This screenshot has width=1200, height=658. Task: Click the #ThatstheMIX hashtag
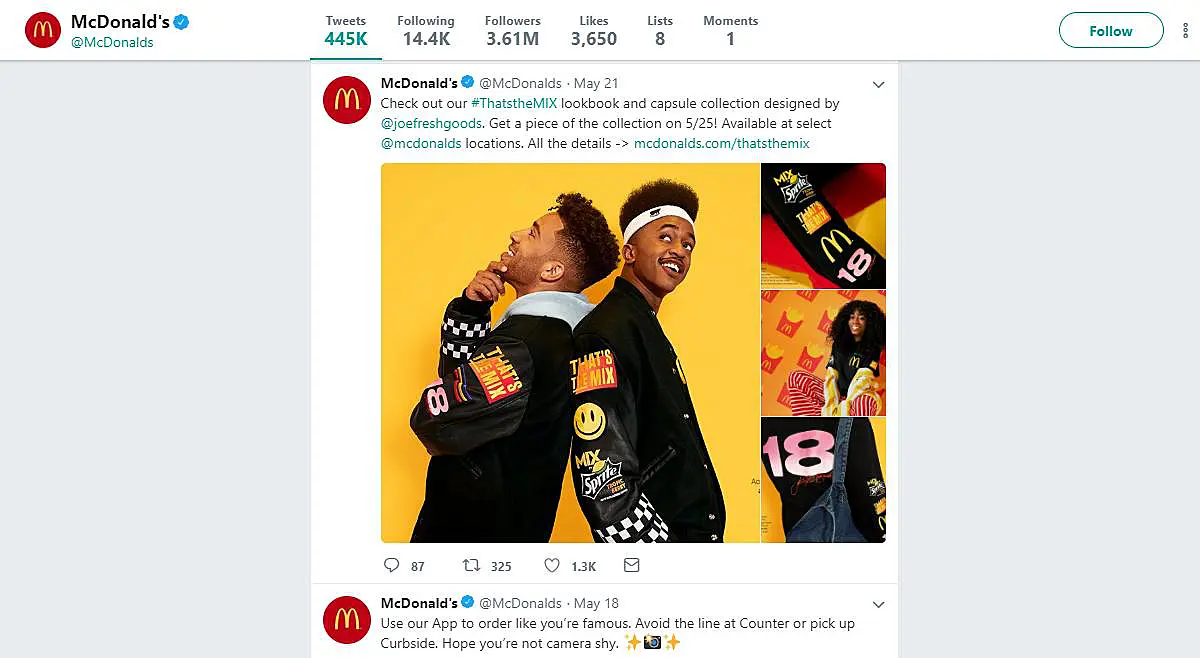(x=514, y=103)
